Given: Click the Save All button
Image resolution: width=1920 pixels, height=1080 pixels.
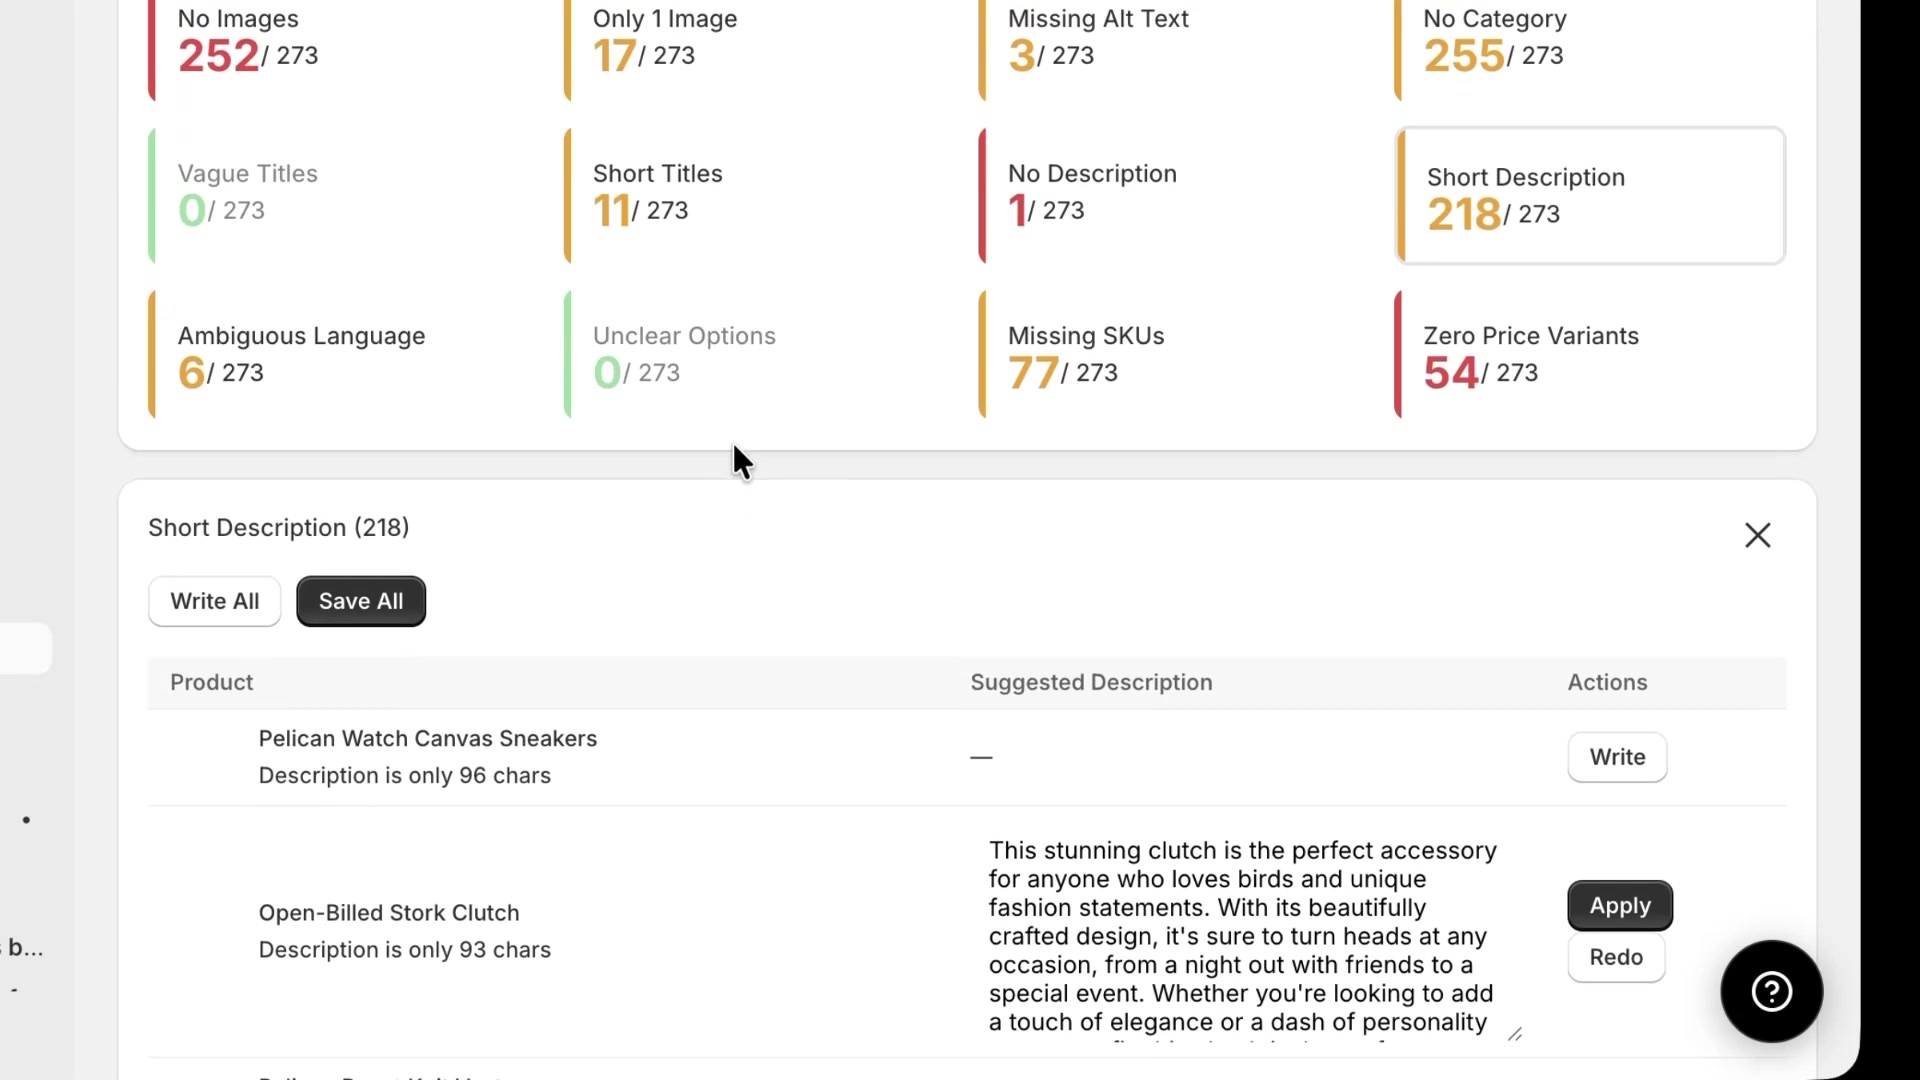Looking at the screenshot, I should pos(361,601).
